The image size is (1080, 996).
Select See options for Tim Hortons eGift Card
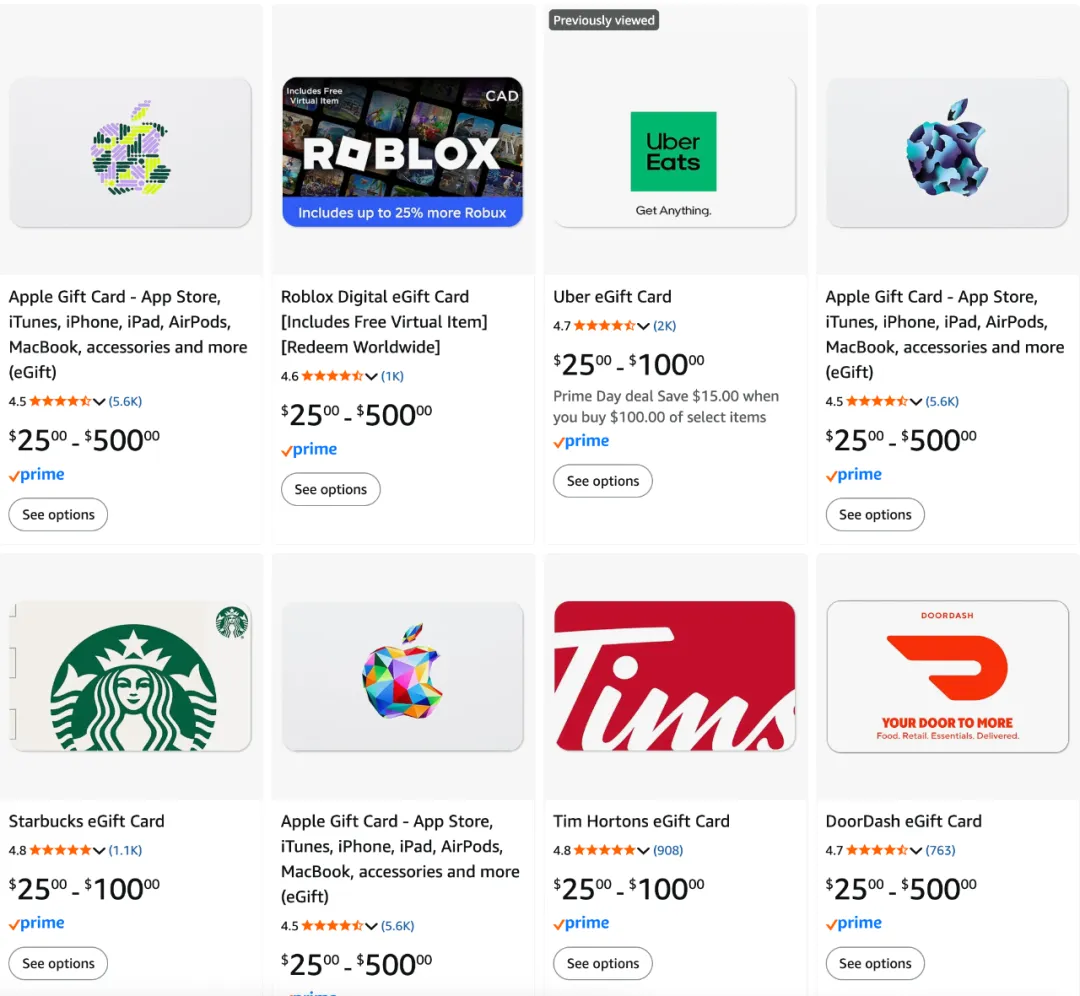click(x=603, y=964)
